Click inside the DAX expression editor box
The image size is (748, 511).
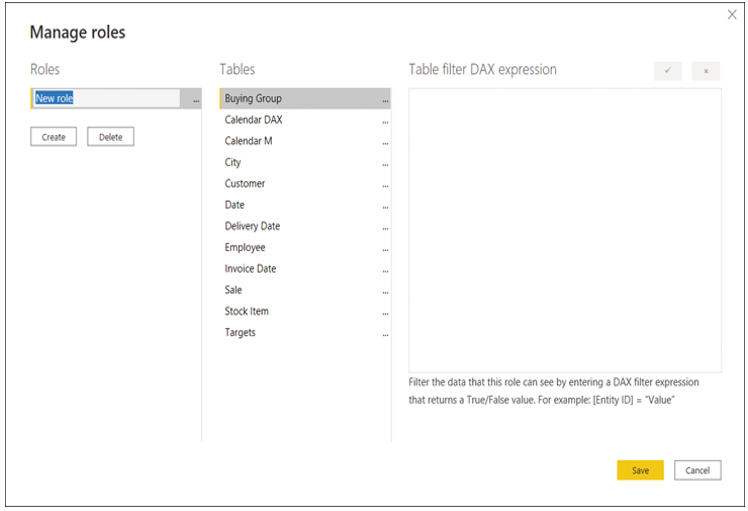pos(565,230)
